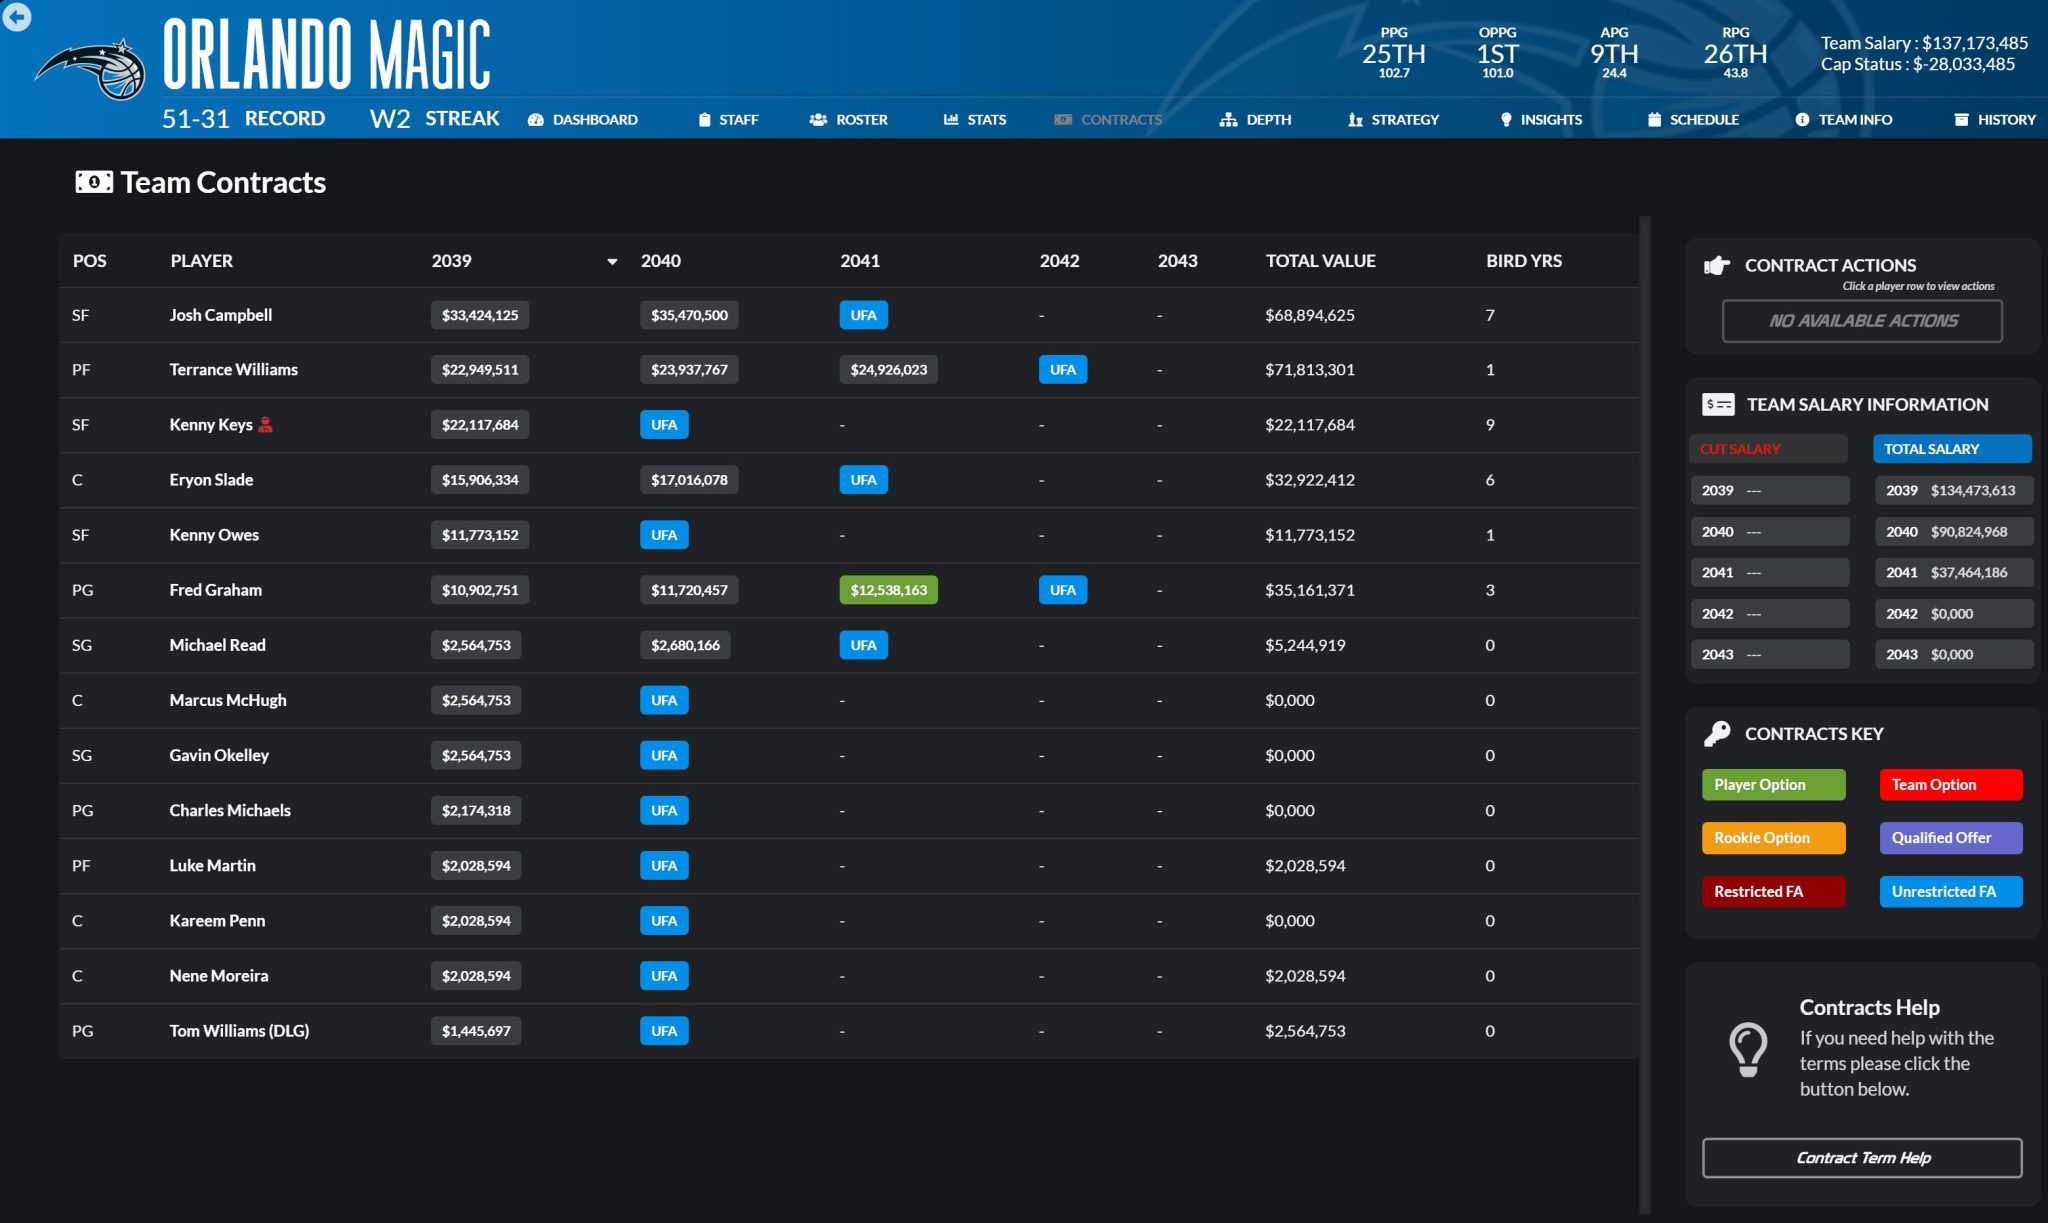Click No Available Actions button
Image resolution: width=2048 pixels, height=1223 pixels.
click(1861, 321)
